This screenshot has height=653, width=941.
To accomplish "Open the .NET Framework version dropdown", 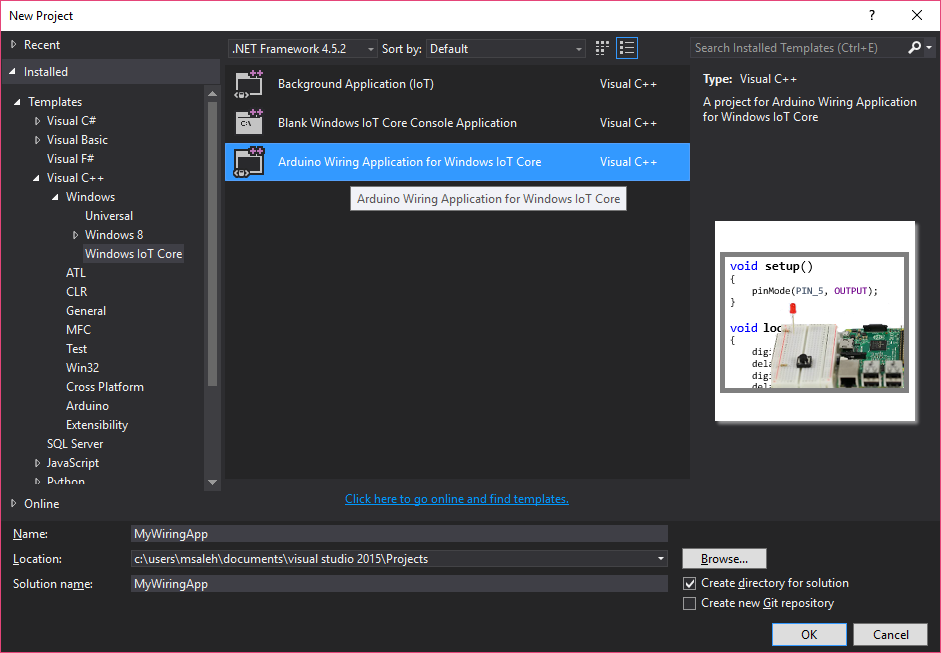I will click(303, 49).
